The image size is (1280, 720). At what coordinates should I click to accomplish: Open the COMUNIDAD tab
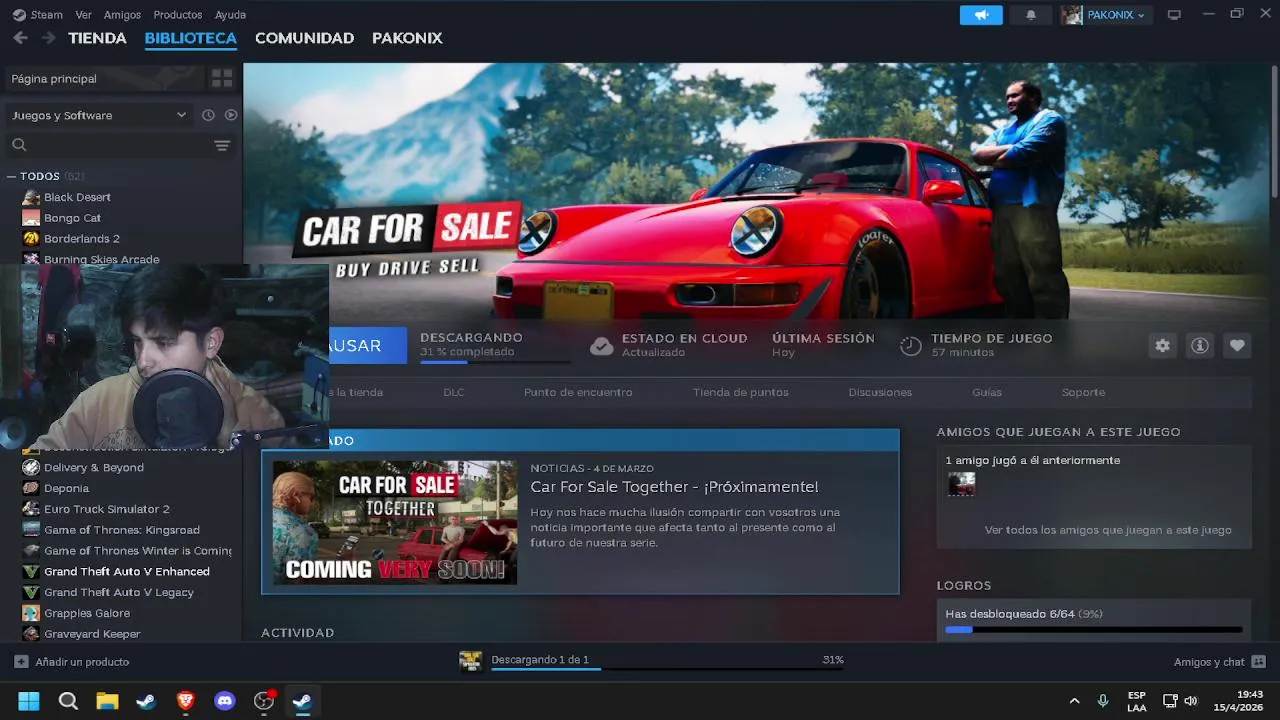point(304,38)
